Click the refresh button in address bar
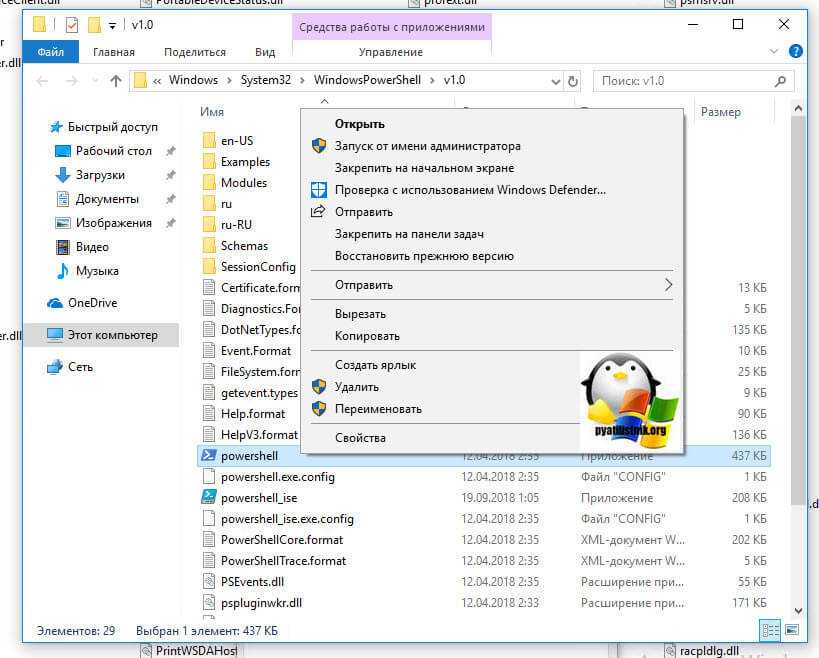This screenshot has width=819, height=658. tap(573, 81)
